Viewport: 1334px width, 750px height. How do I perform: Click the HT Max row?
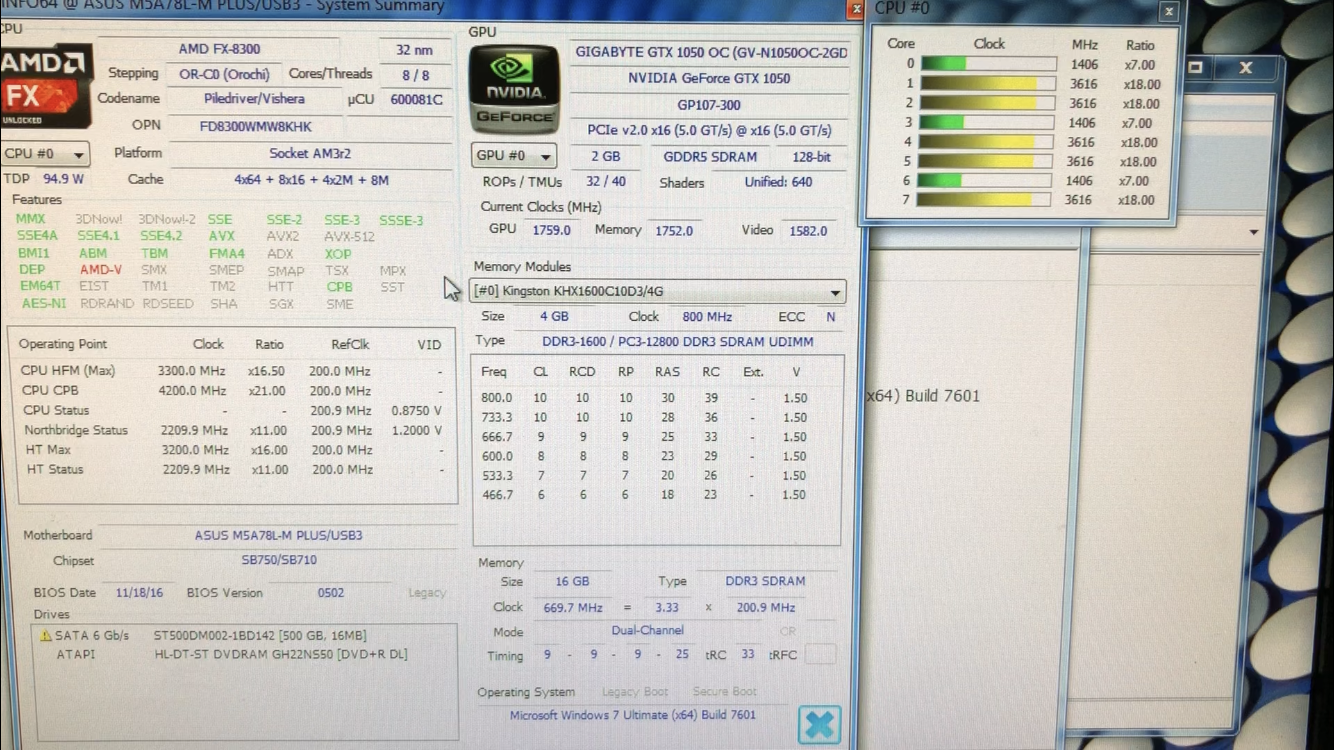click(x=232, y=450)
